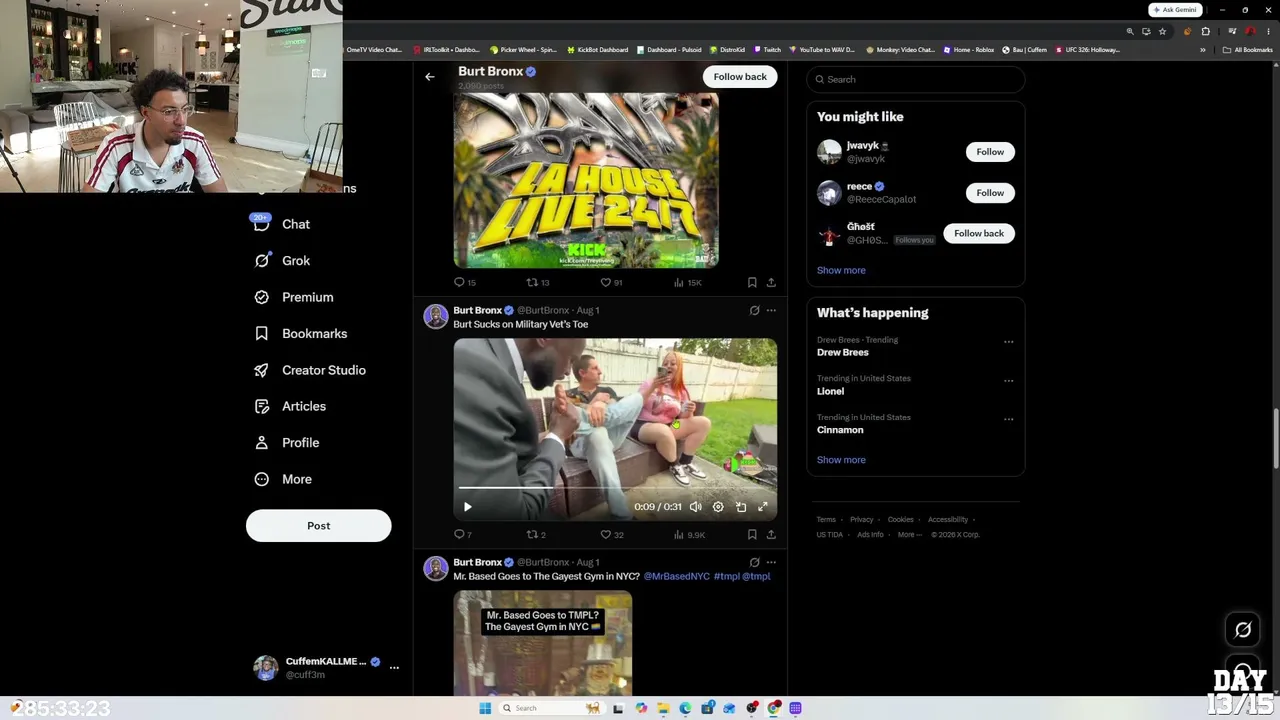Open the Cinnamon trending topic
The height and width of the screenshot is (720, 1280).
pos(840,430)
